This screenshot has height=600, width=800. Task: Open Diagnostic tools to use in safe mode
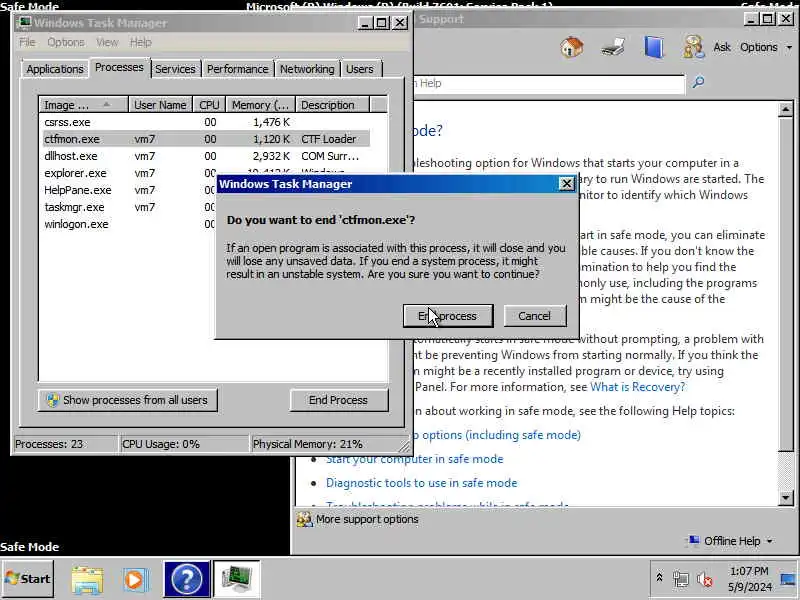point(421,483)
